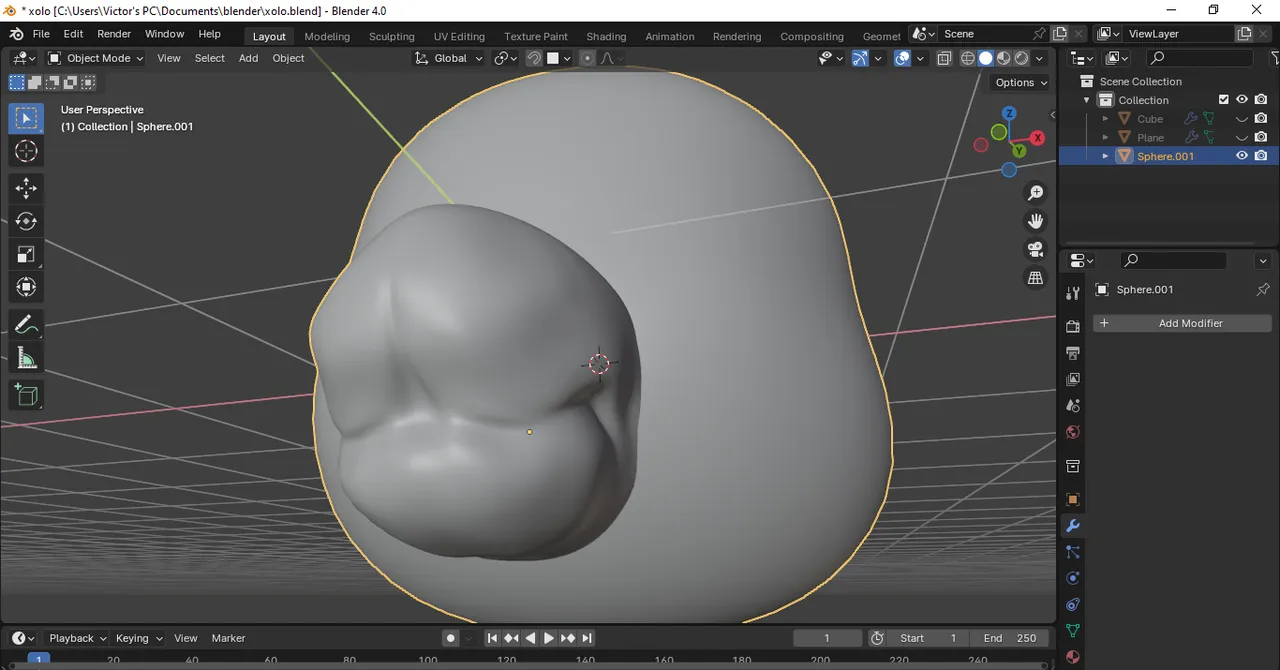
Task: Toggle Collection exclude checkbox in outliner
Action: click(1223, 100)
